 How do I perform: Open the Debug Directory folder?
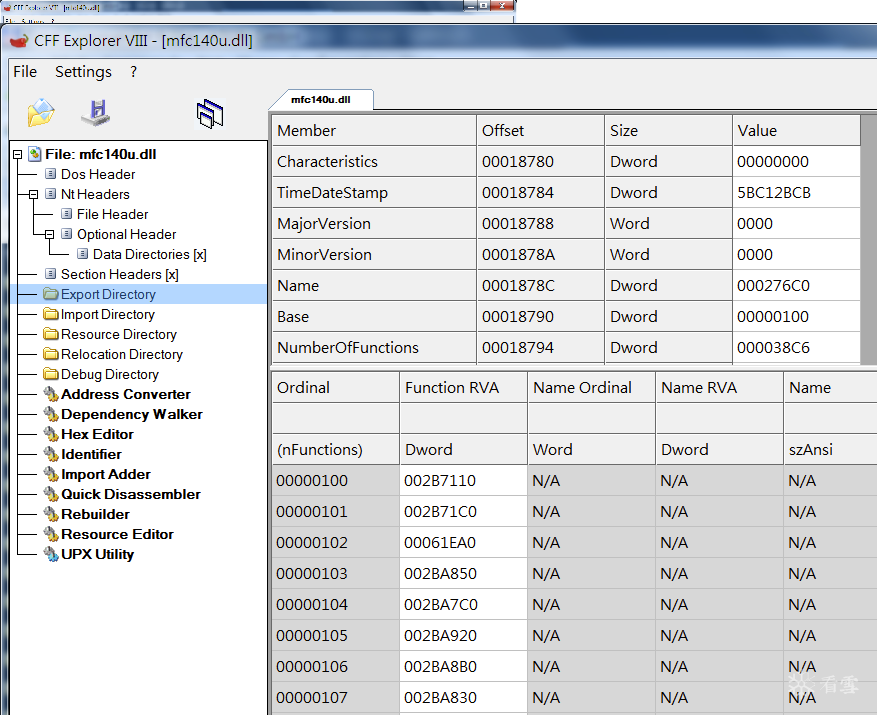tap(110, 374)
